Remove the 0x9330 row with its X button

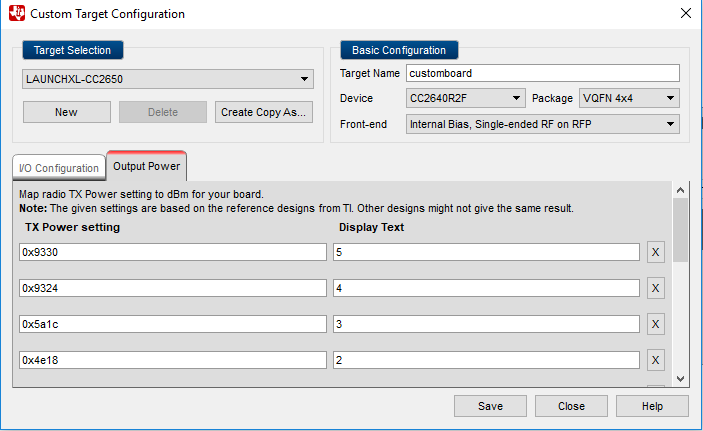coord(655,252)
